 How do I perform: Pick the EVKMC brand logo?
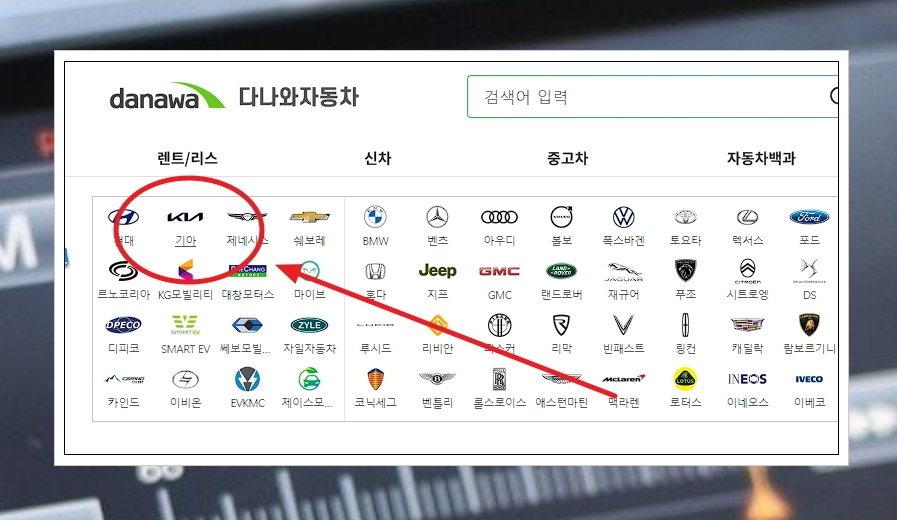tap(247, 379)
